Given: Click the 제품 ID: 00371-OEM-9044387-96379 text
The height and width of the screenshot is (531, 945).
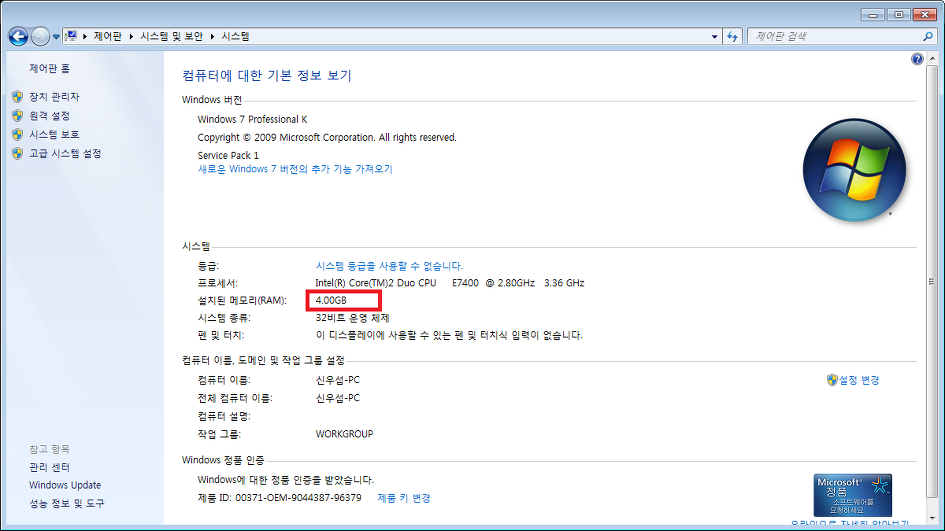Looking at the screenshot, I should click(x=280, y=498).
